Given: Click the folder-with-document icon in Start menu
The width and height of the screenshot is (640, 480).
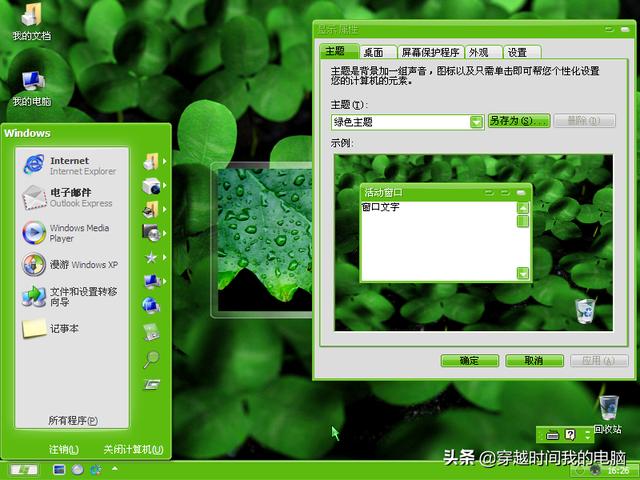Looking at the screenshot, I should click(x=151, y=162).
